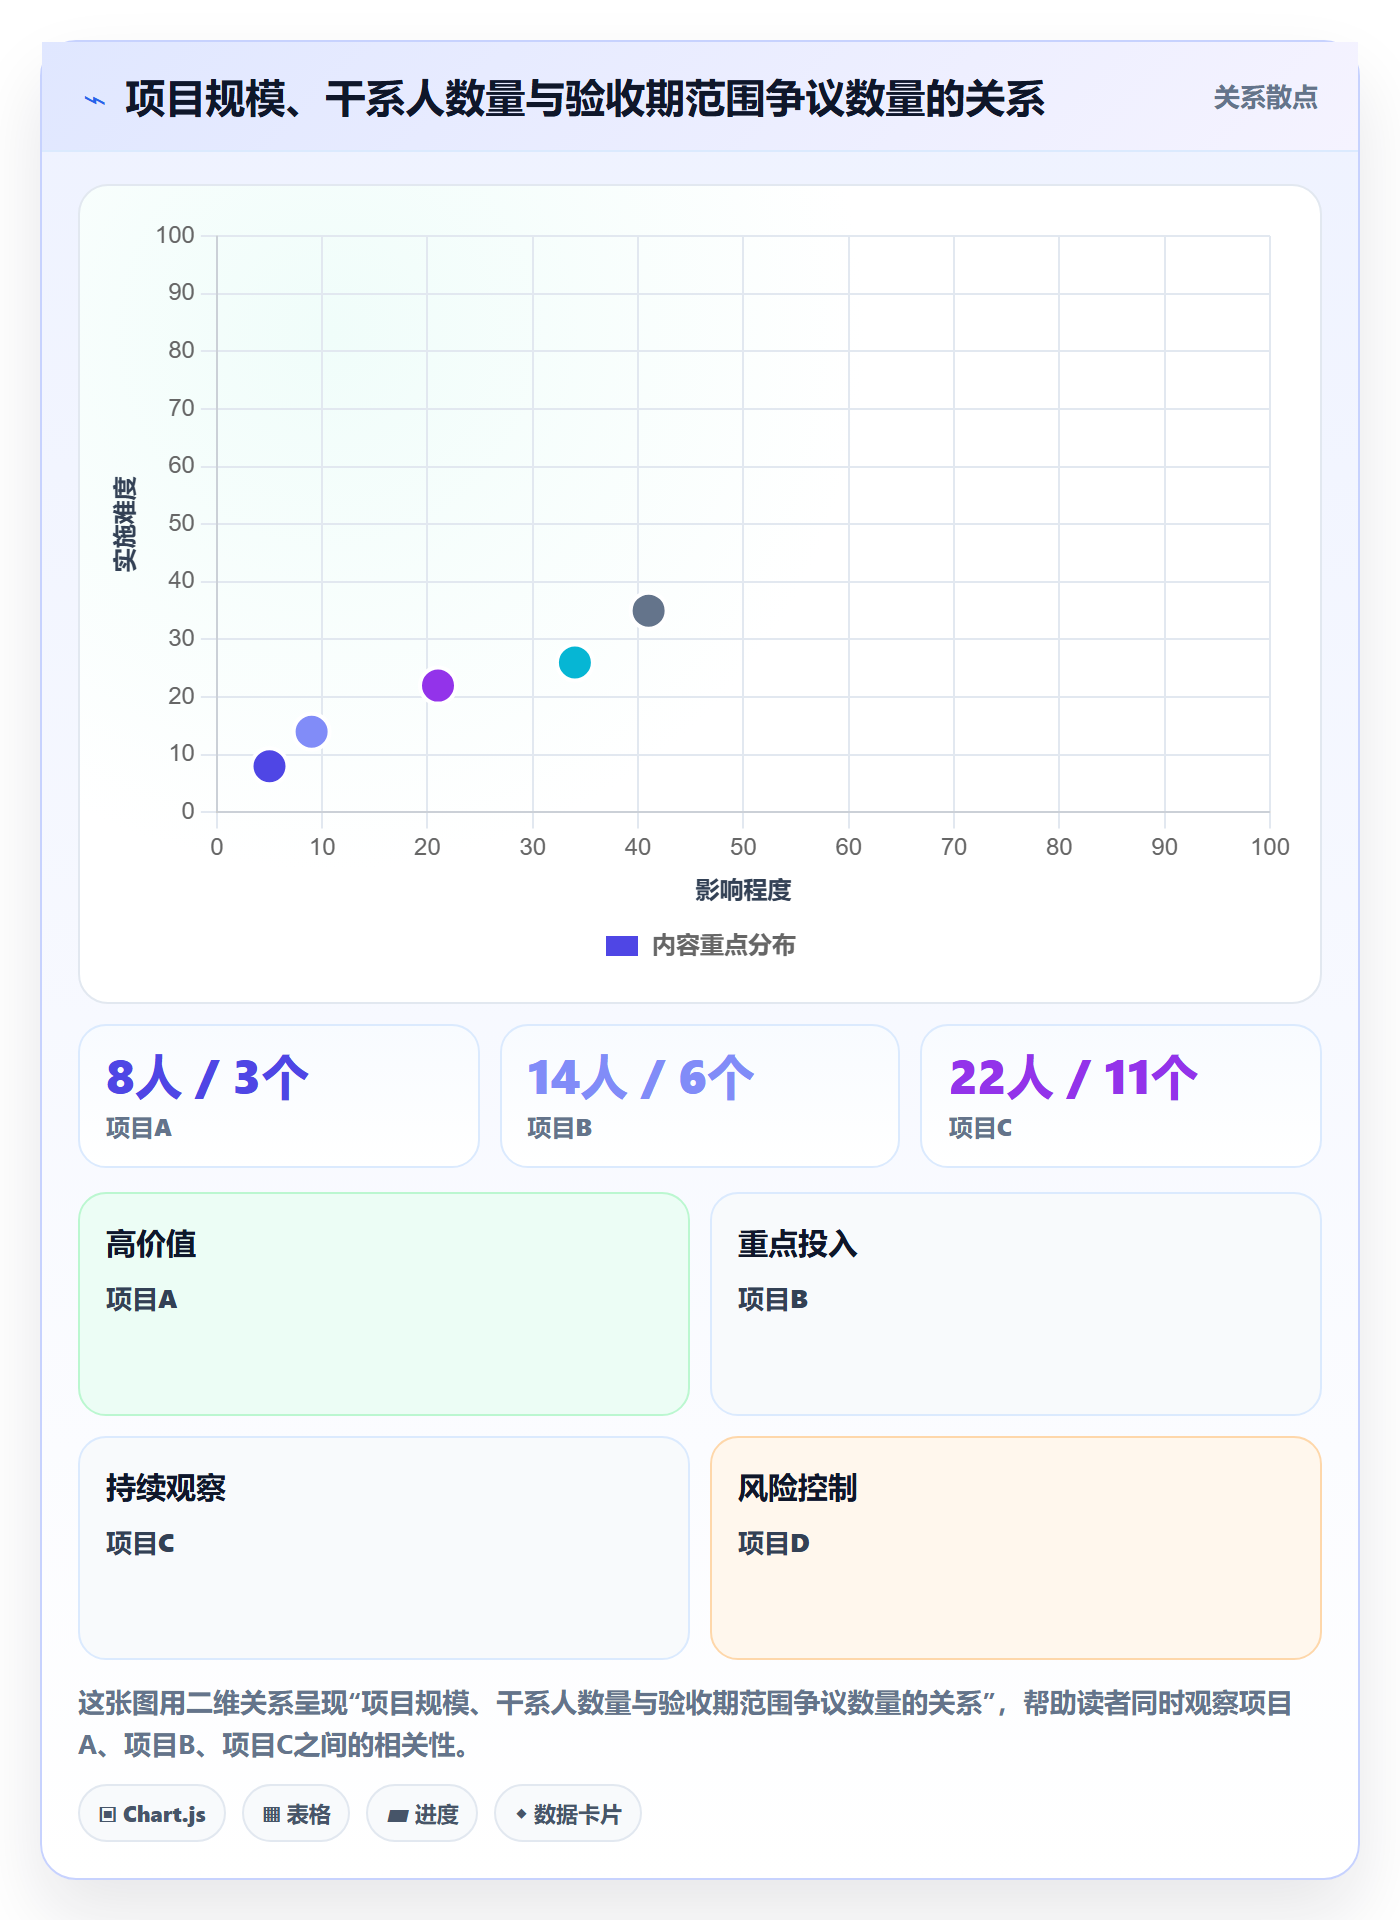Screen dimensions: 1400x1920
Task: Select the gray scatter point on the chart
Action: coord(648,611)
